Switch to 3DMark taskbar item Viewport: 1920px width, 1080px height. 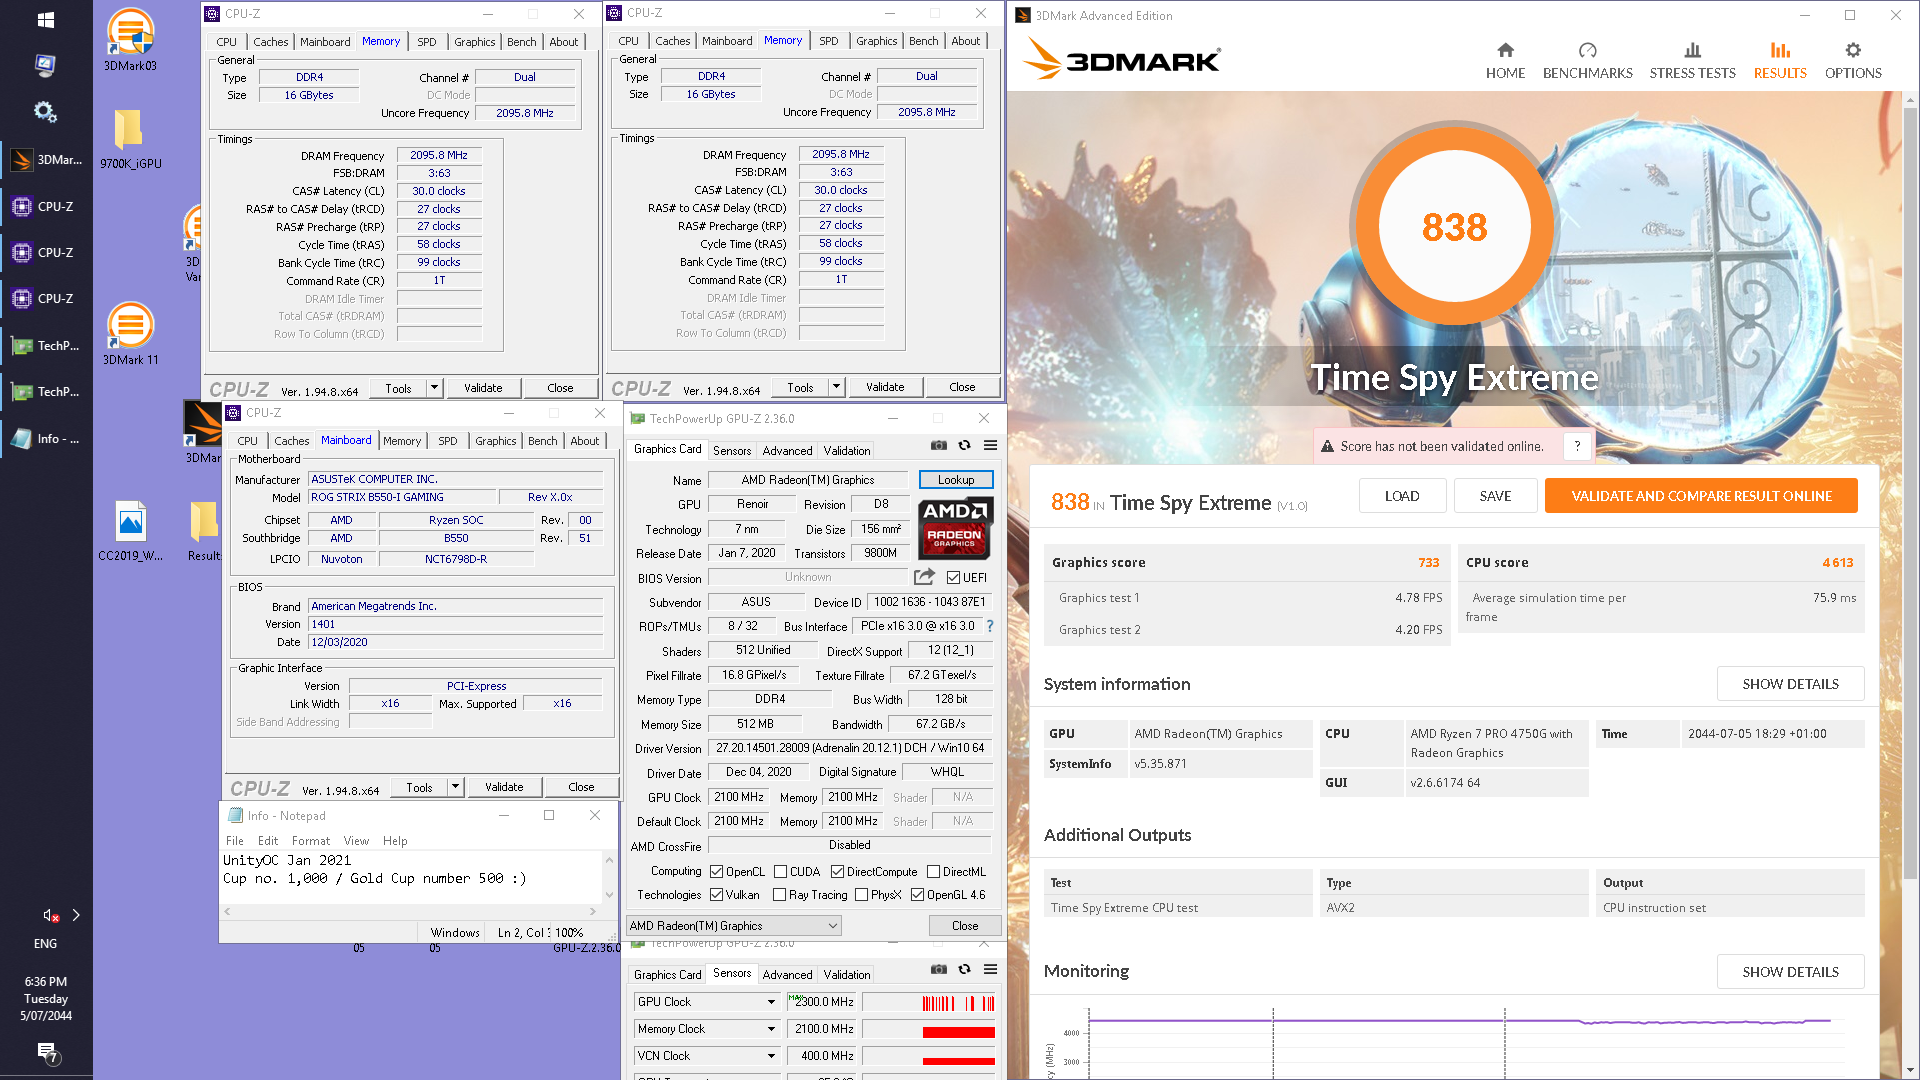(x=46, y=160)
